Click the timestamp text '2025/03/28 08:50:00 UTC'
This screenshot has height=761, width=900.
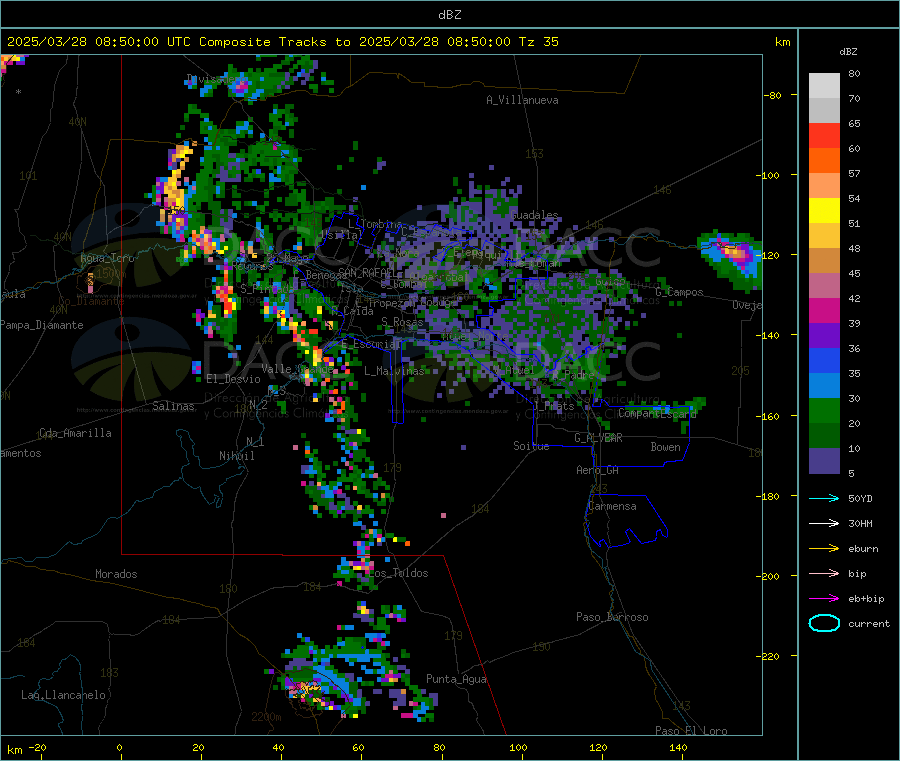(x=99, y=42)
